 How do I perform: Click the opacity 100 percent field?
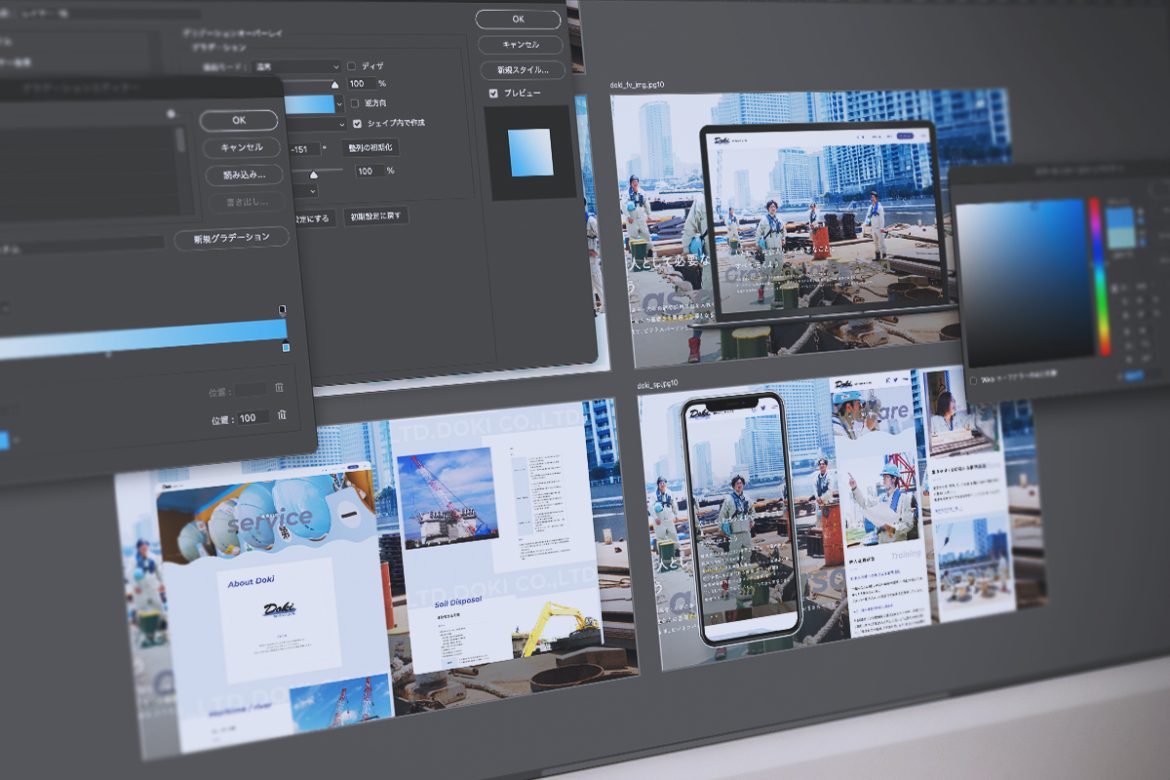tap(360, 84)
